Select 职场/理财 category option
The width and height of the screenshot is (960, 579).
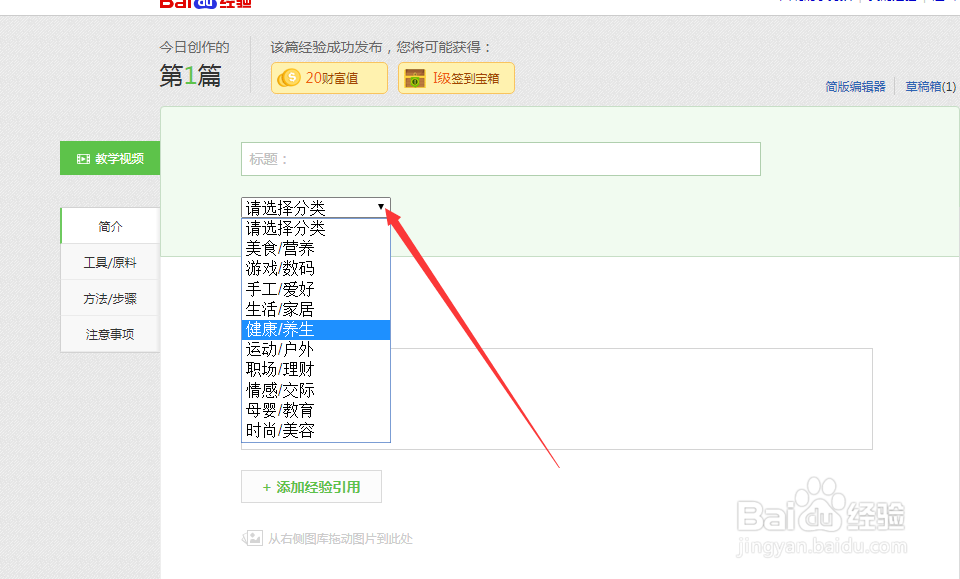[316, 370]
